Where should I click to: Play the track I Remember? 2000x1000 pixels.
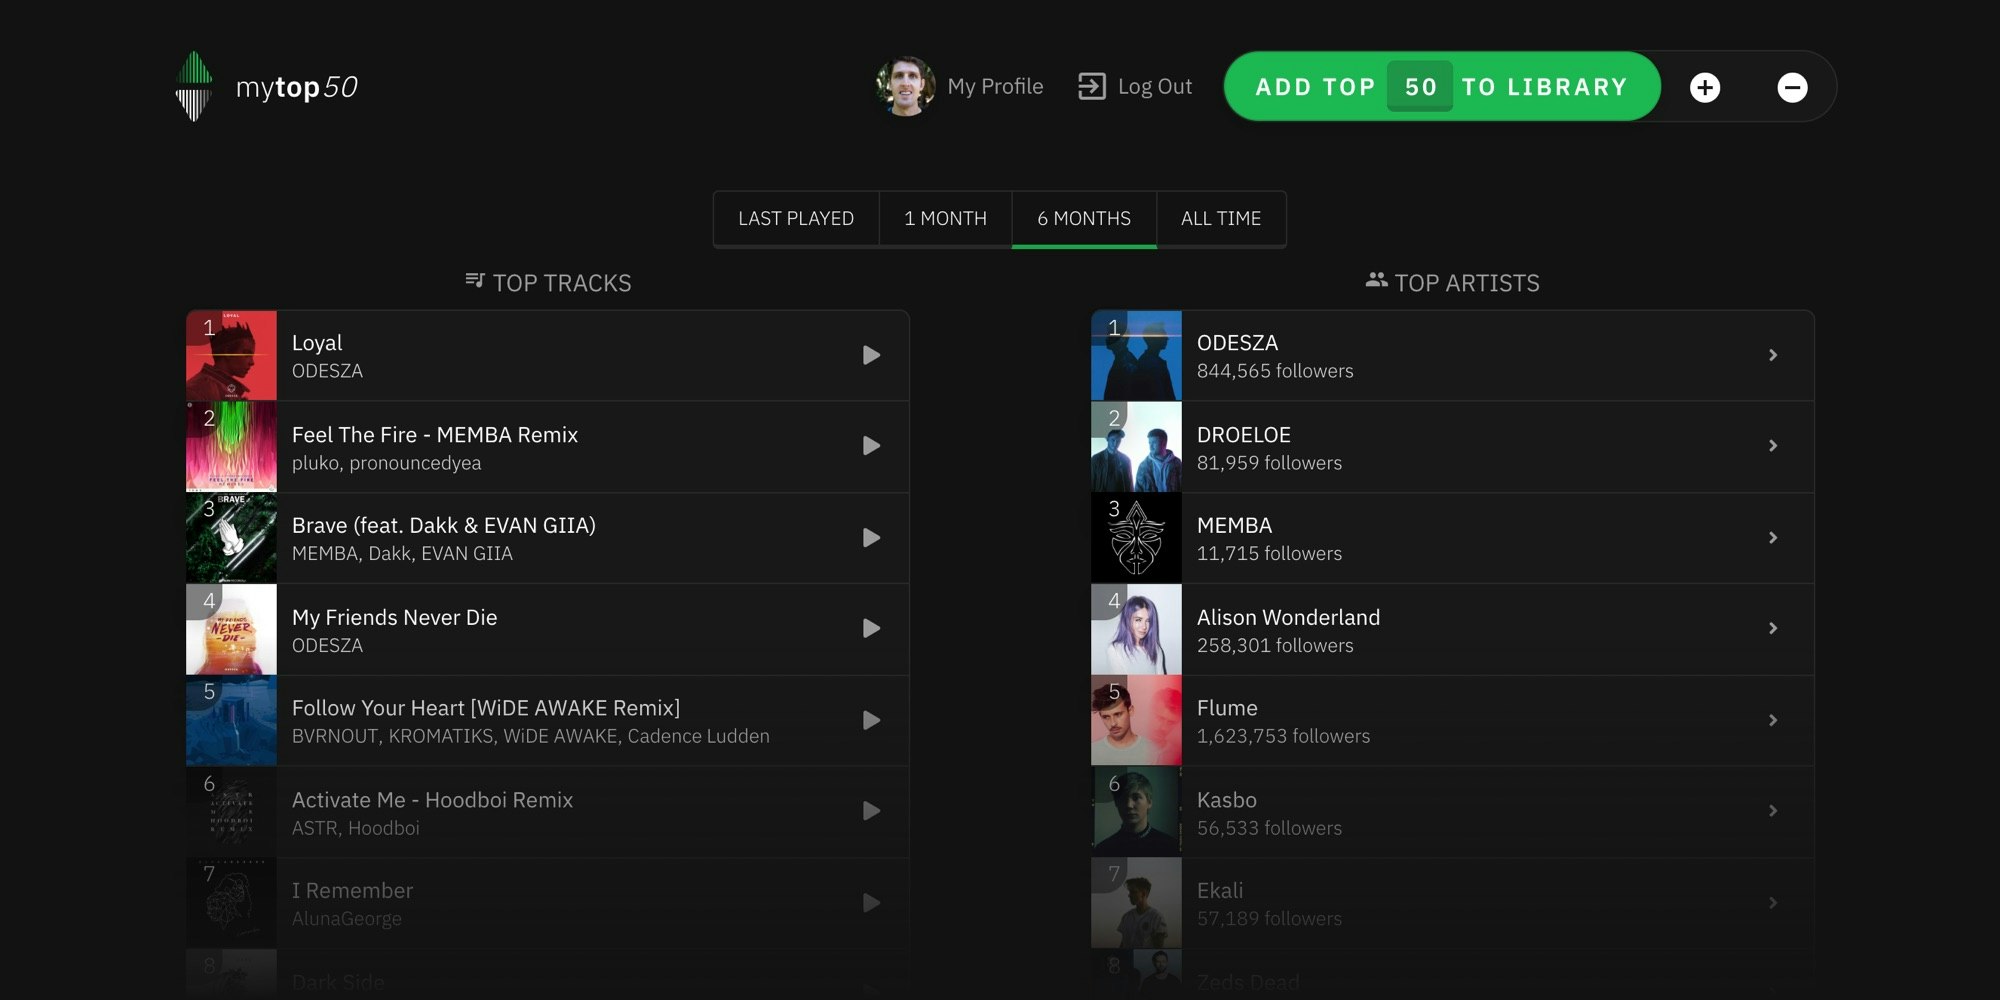pos(871,903)
